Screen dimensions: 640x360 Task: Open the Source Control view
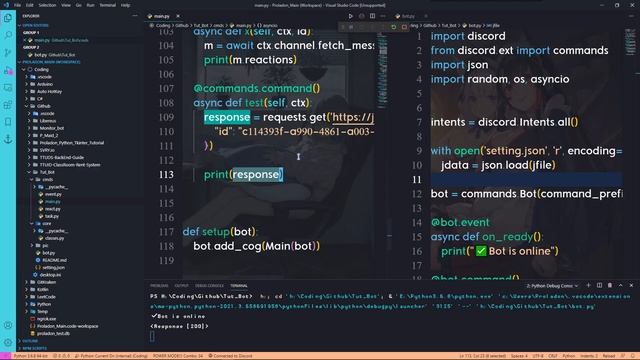pos(8,53)
